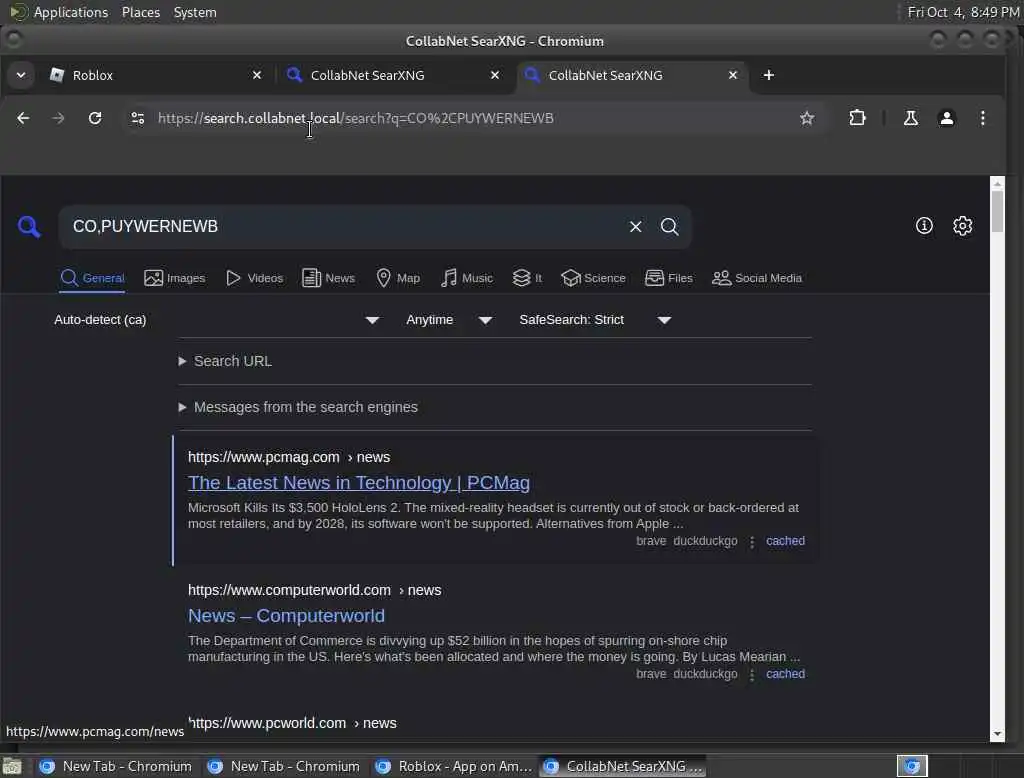Open Computerworld result three-dot options

point(752,675)
